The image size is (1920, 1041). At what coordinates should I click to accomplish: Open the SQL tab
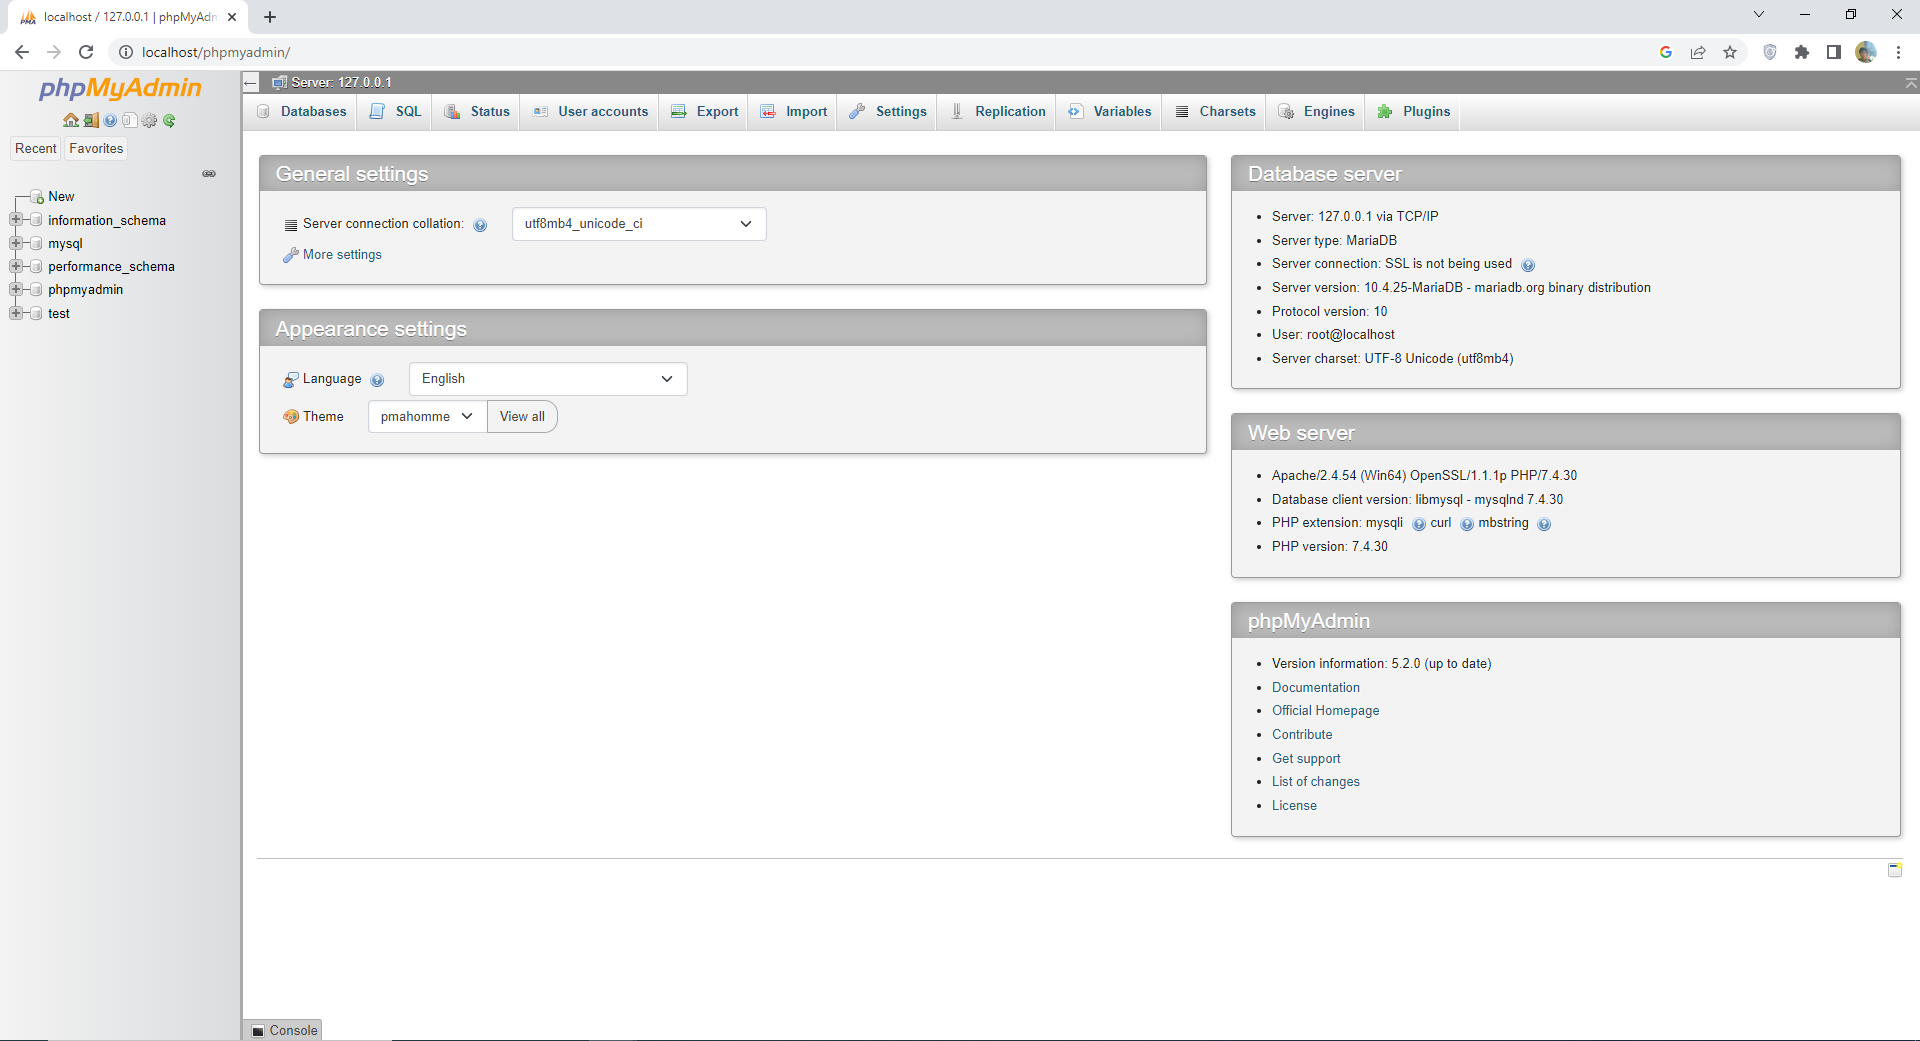click(x=396, y=111)
